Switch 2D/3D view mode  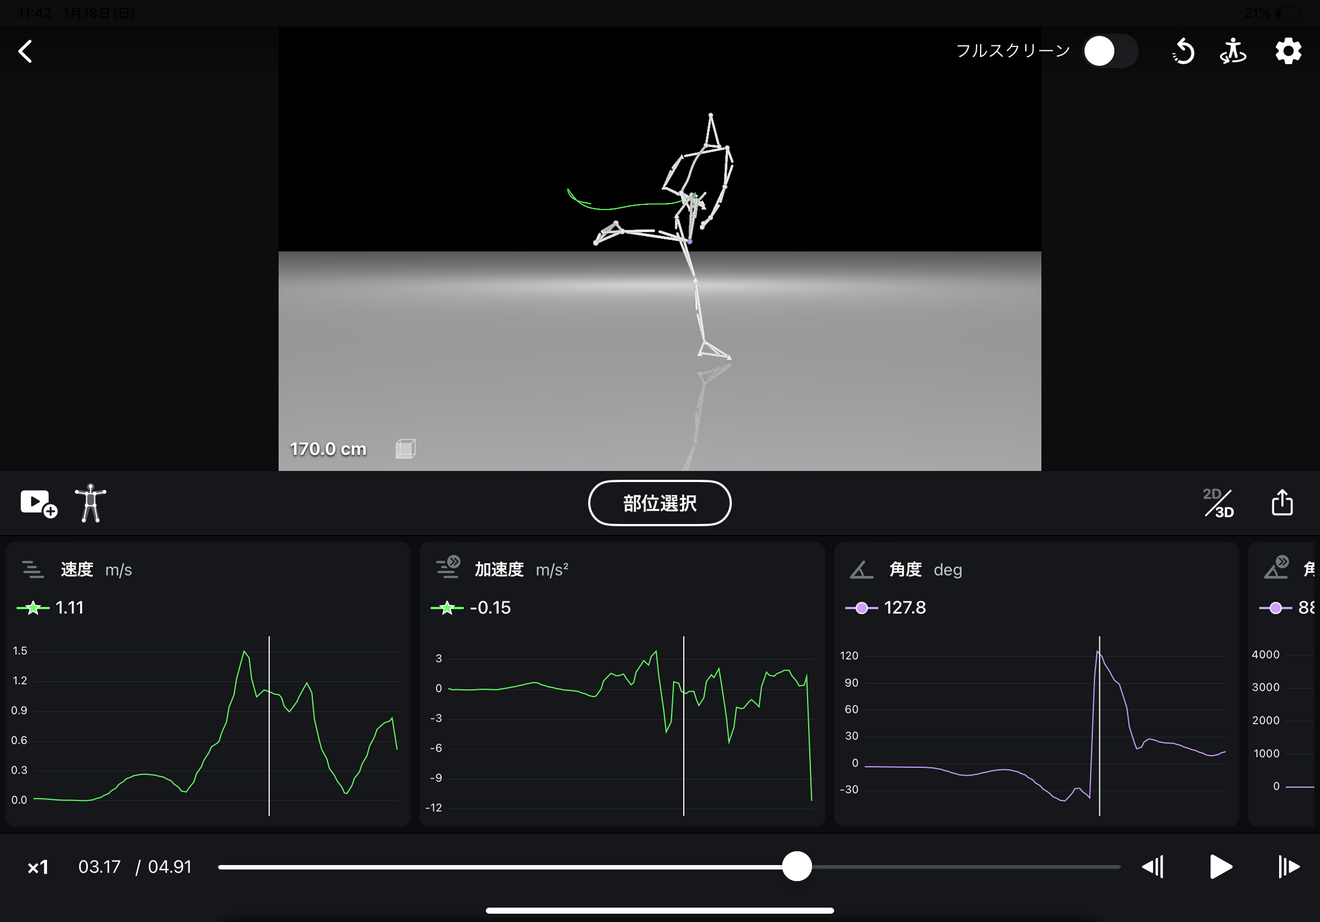pos(1218,503)
